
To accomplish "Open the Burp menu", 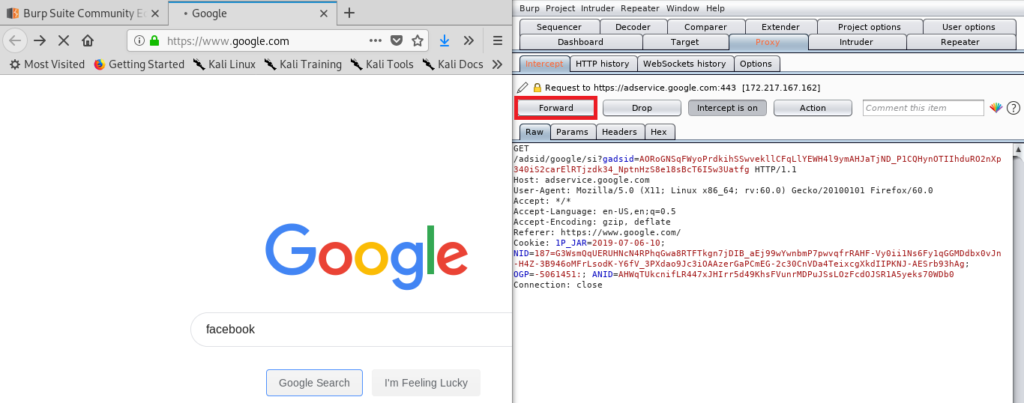I will [529, 8].
